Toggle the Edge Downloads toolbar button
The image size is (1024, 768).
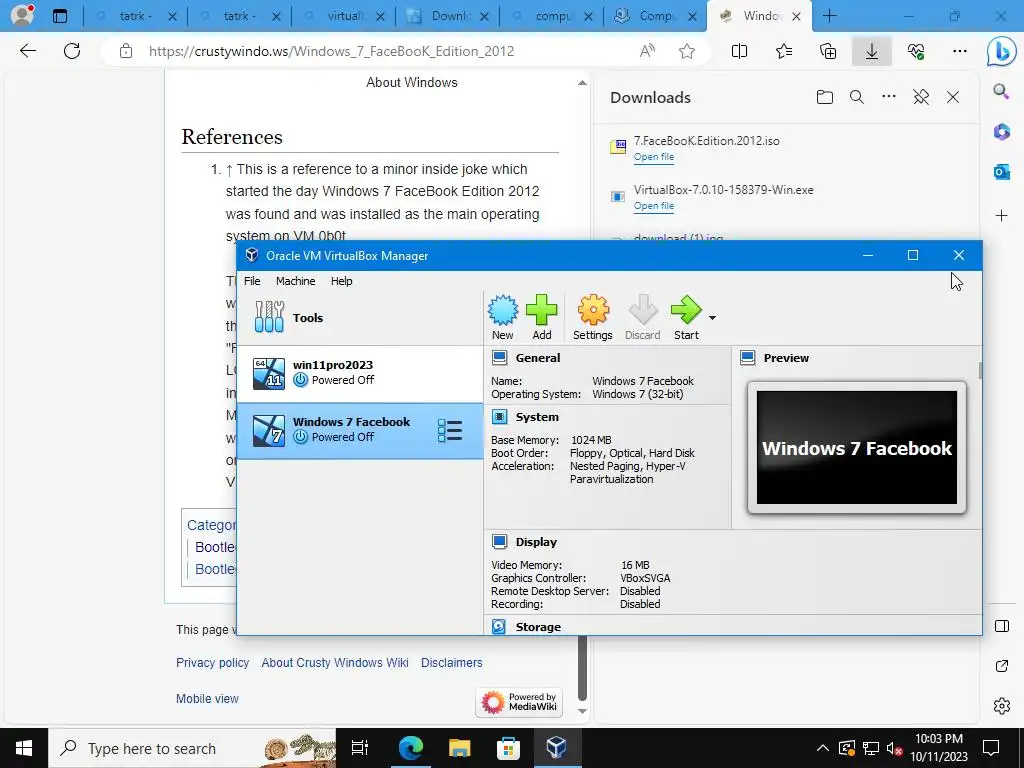[872, 51]
